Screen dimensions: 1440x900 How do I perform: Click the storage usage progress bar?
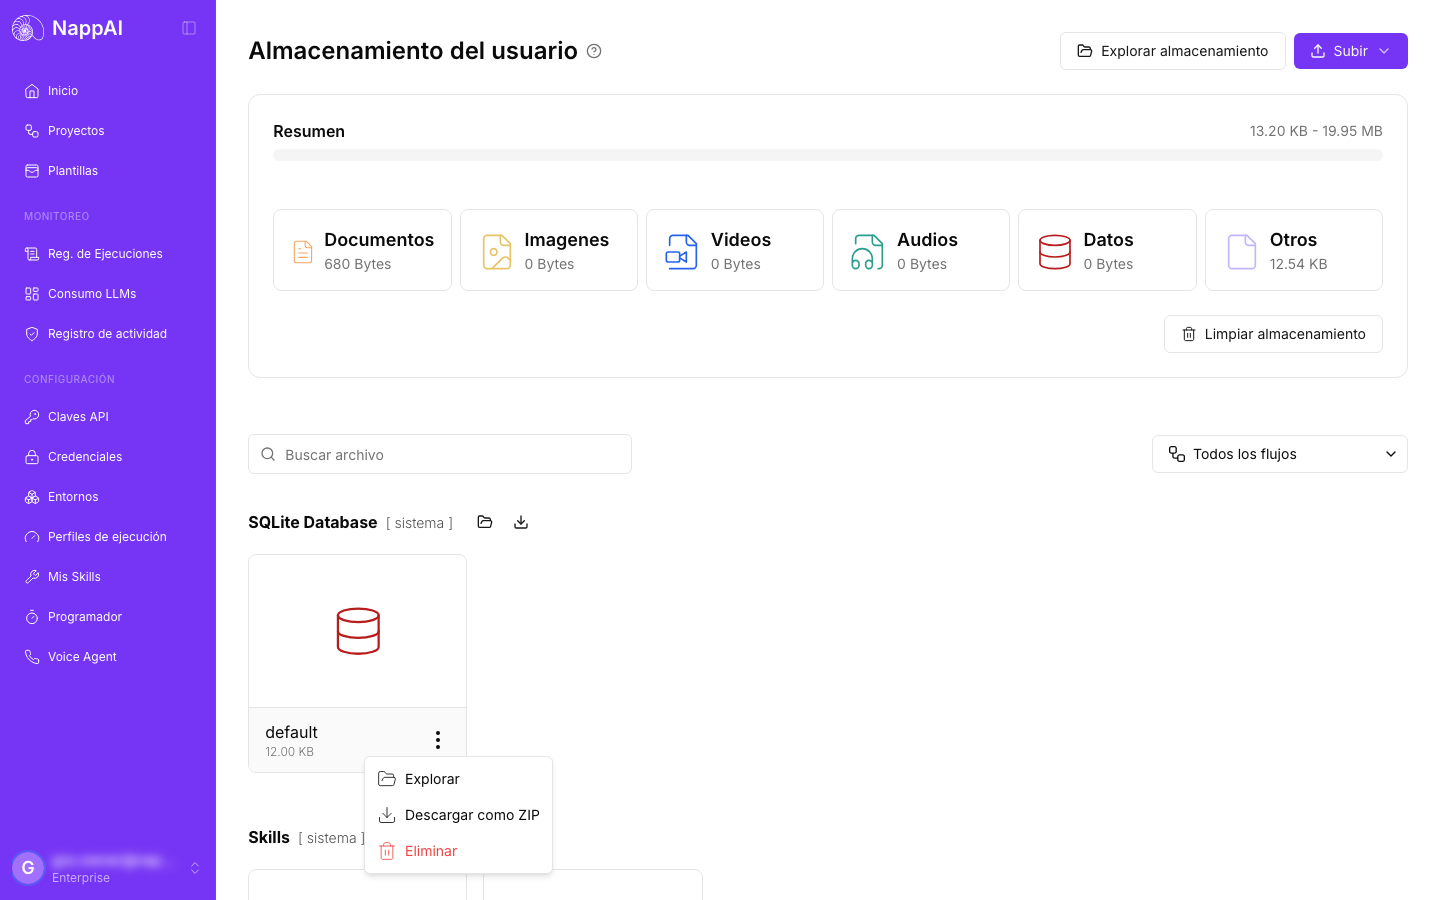click(x=828, y=155)
